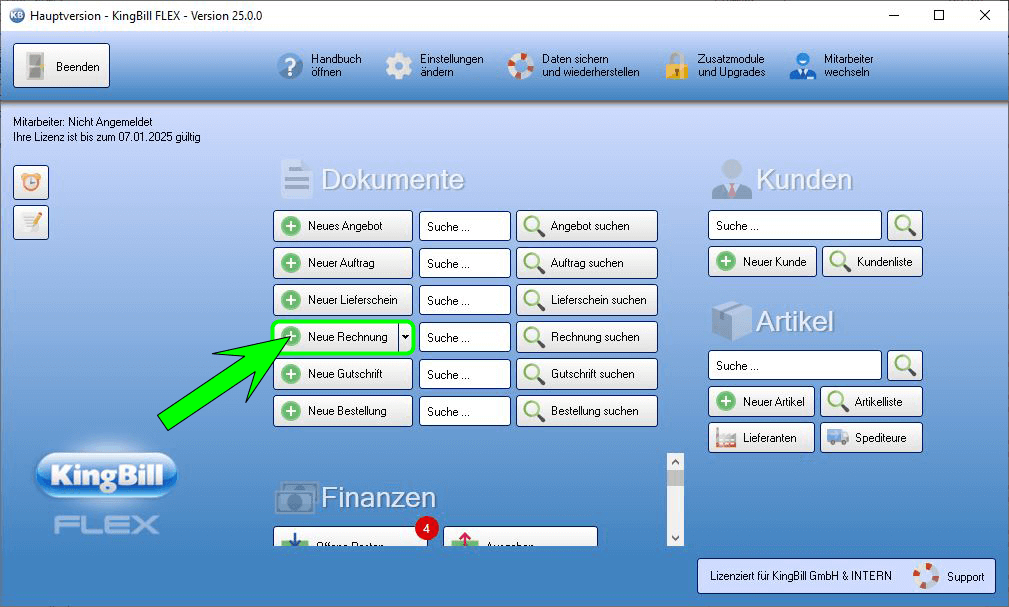Focus the Bestellung search field
The height and width of the screenshot is (607, 1009).
click(x=465, y=411)
